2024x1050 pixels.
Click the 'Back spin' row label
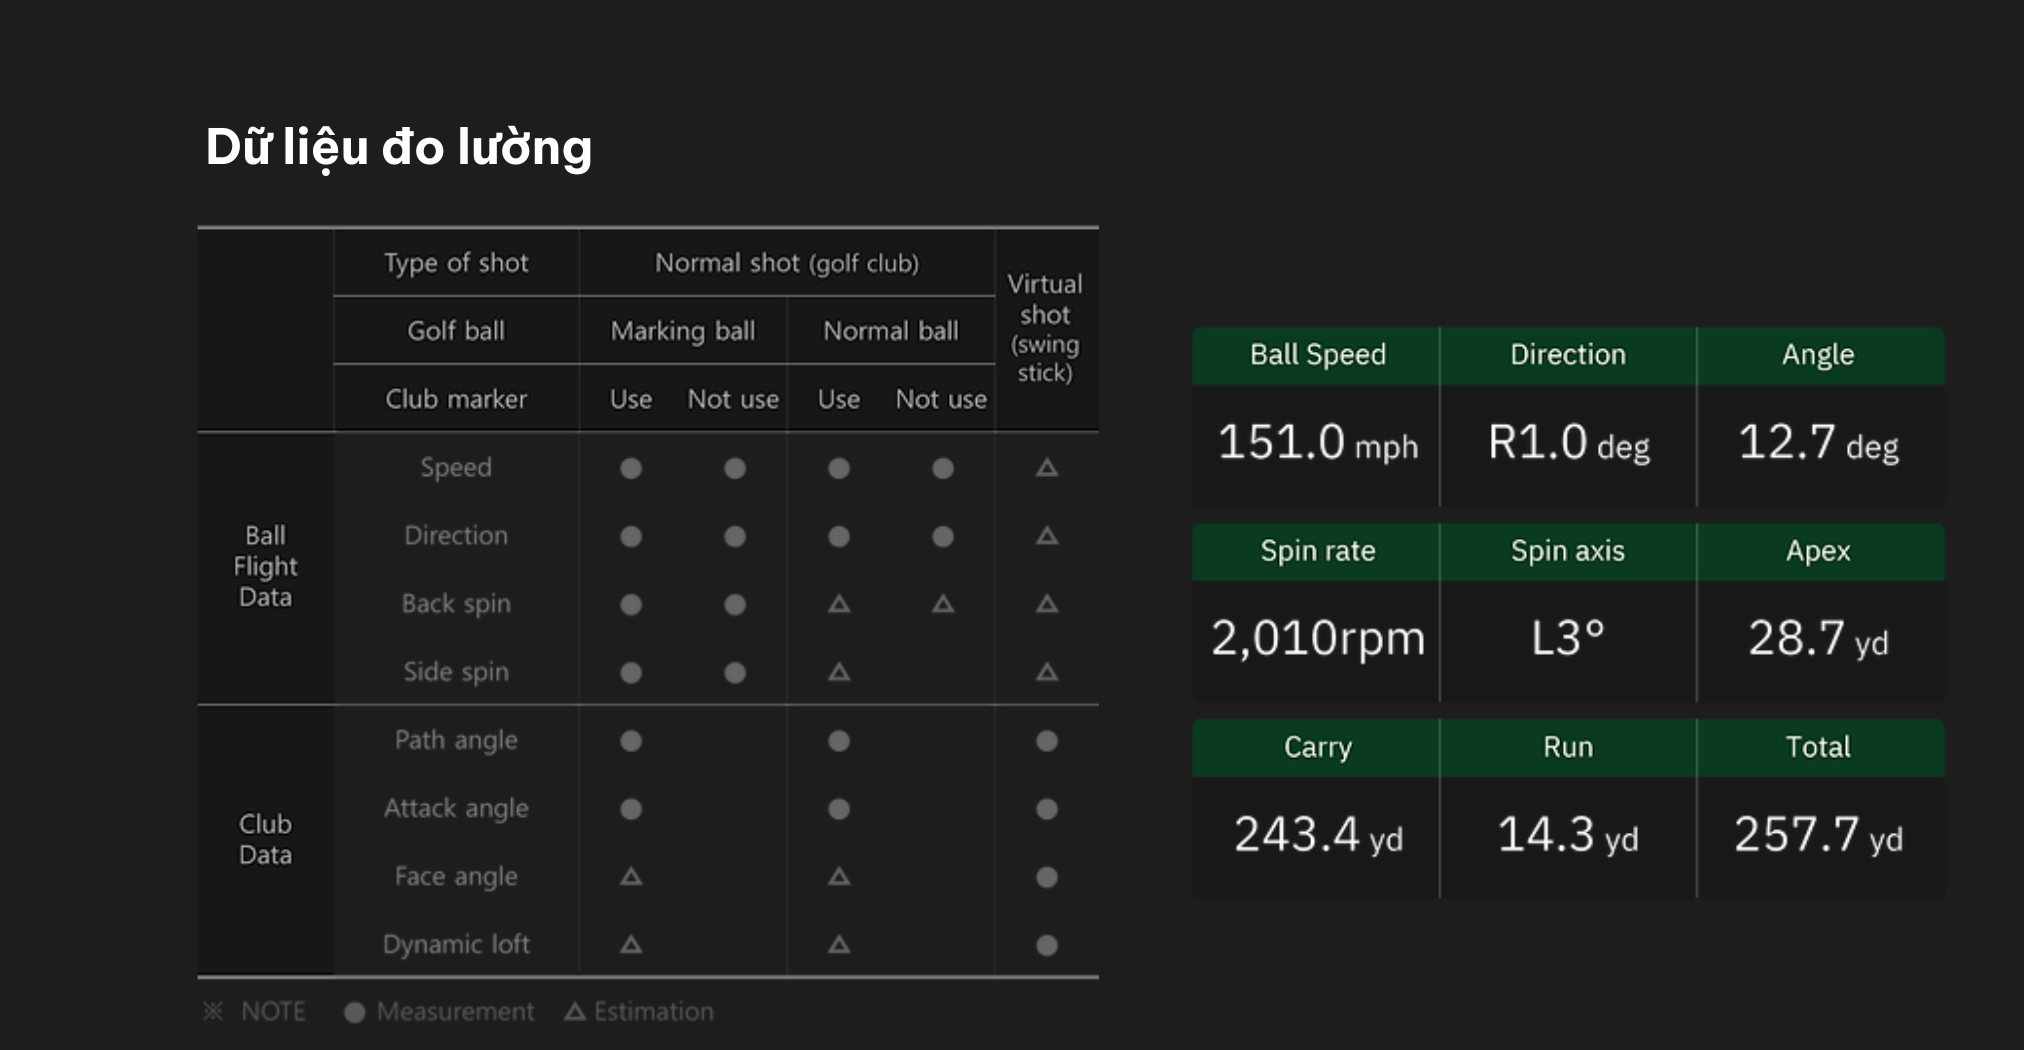point(456,604)
